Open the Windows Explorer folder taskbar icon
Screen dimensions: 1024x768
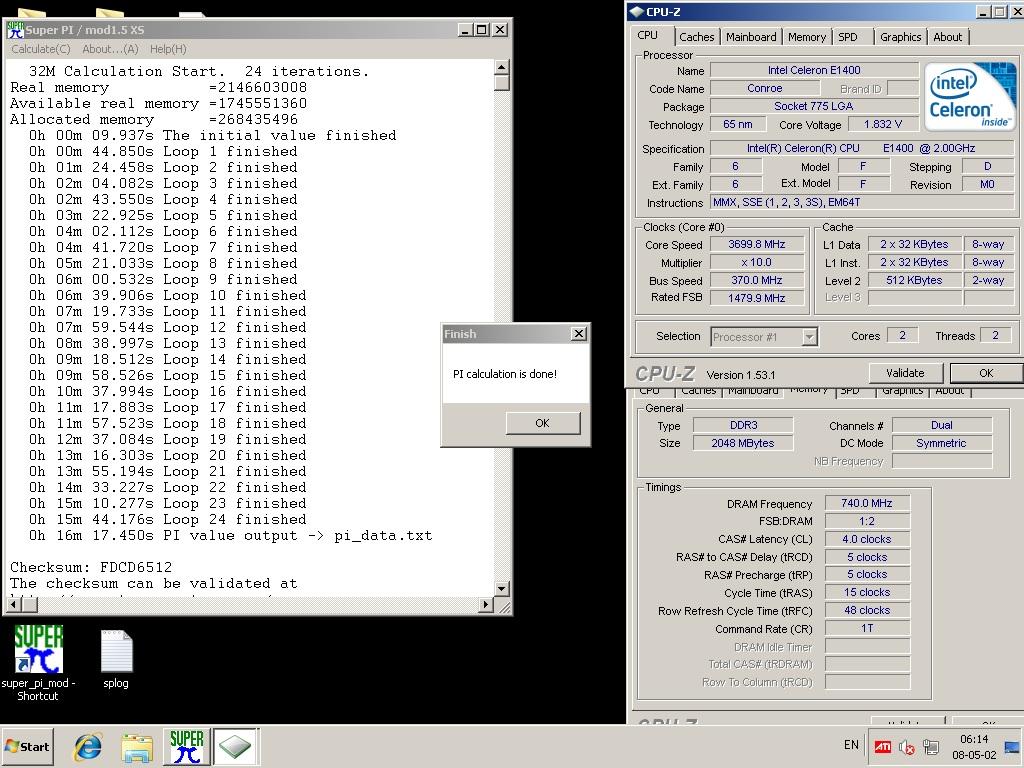[137, 747]
